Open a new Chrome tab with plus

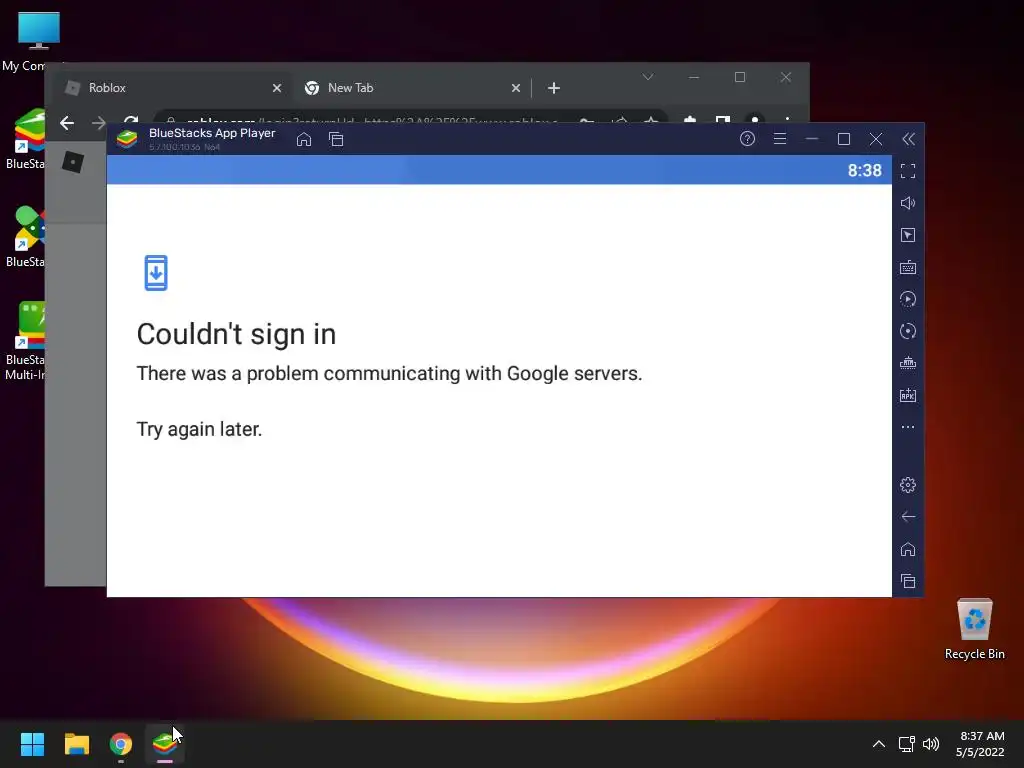pyautogui.click(x=554, y=88)
